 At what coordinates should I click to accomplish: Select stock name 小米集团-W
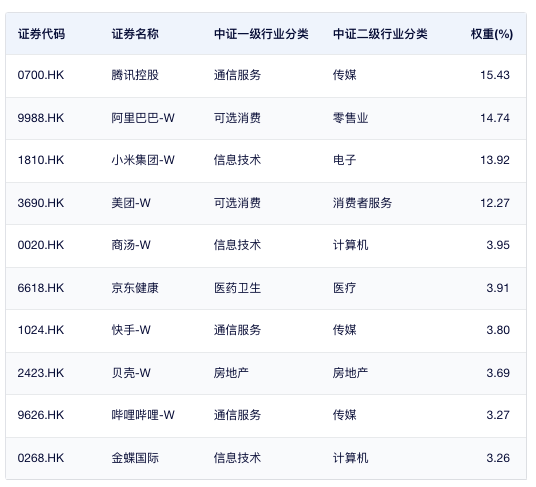143,160
